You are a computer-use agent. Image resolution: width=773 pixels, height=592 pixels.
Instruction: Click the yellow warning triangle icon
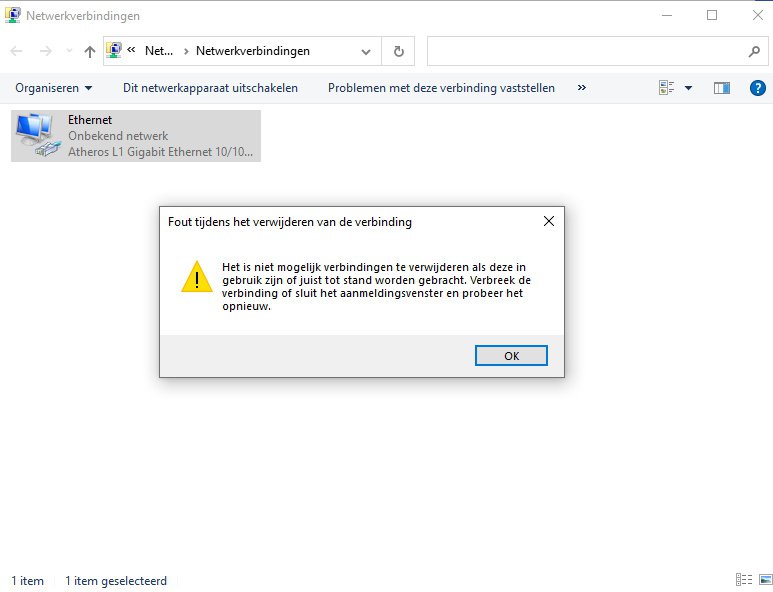[197, 277]
